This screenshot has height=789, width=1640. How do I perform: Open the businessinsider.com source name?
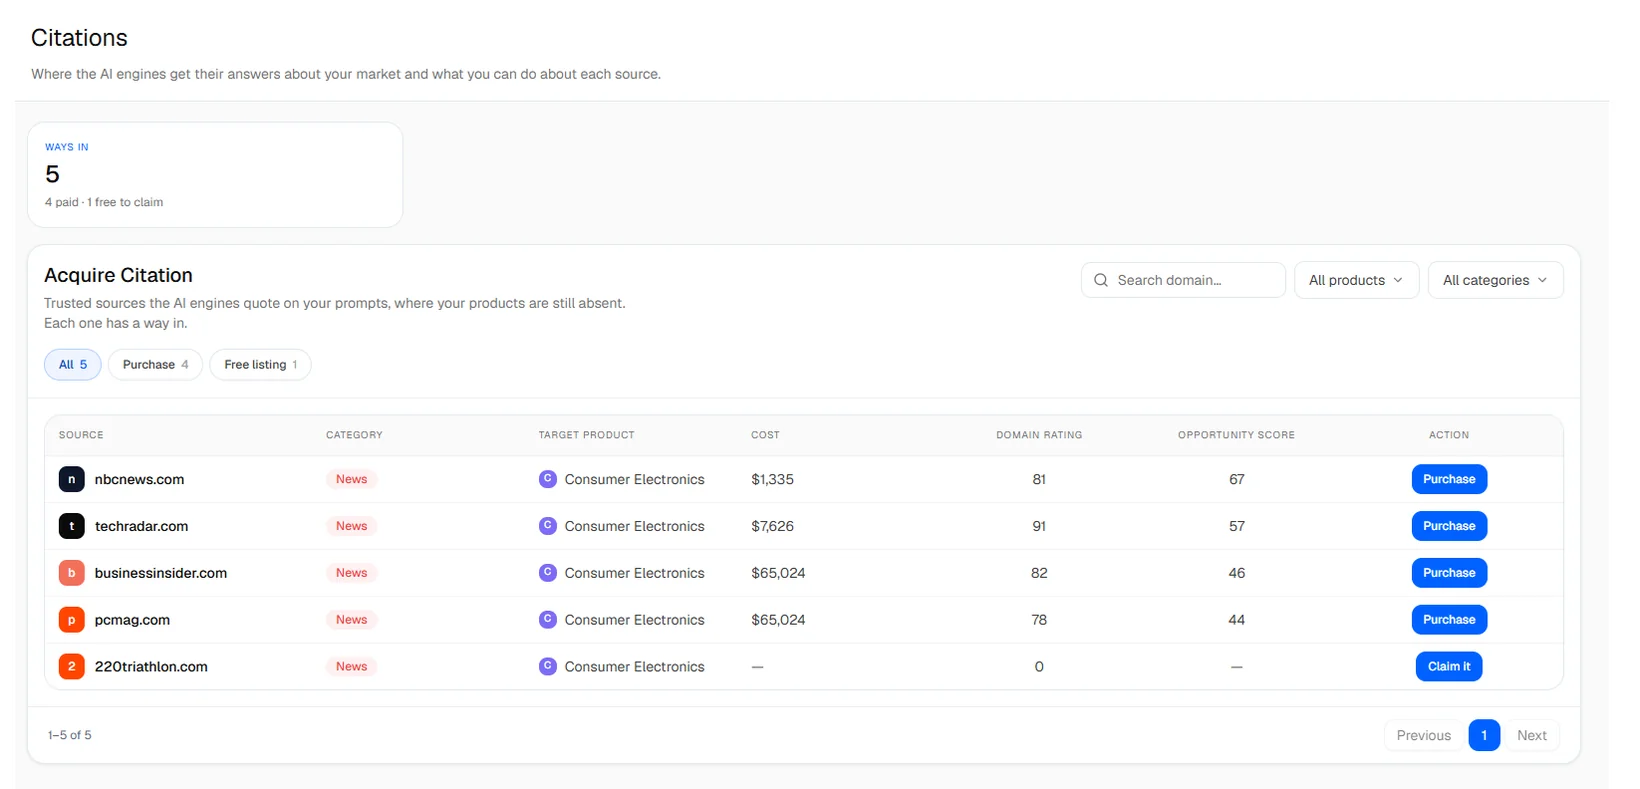161,573
